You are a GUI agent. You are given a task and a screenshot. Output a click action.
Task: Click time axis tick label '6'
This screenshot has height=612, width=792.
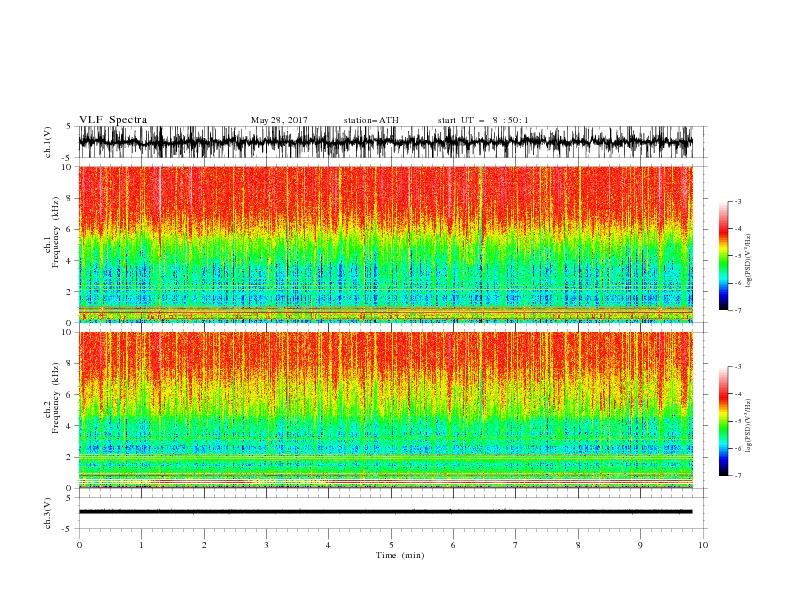(453, 545)
